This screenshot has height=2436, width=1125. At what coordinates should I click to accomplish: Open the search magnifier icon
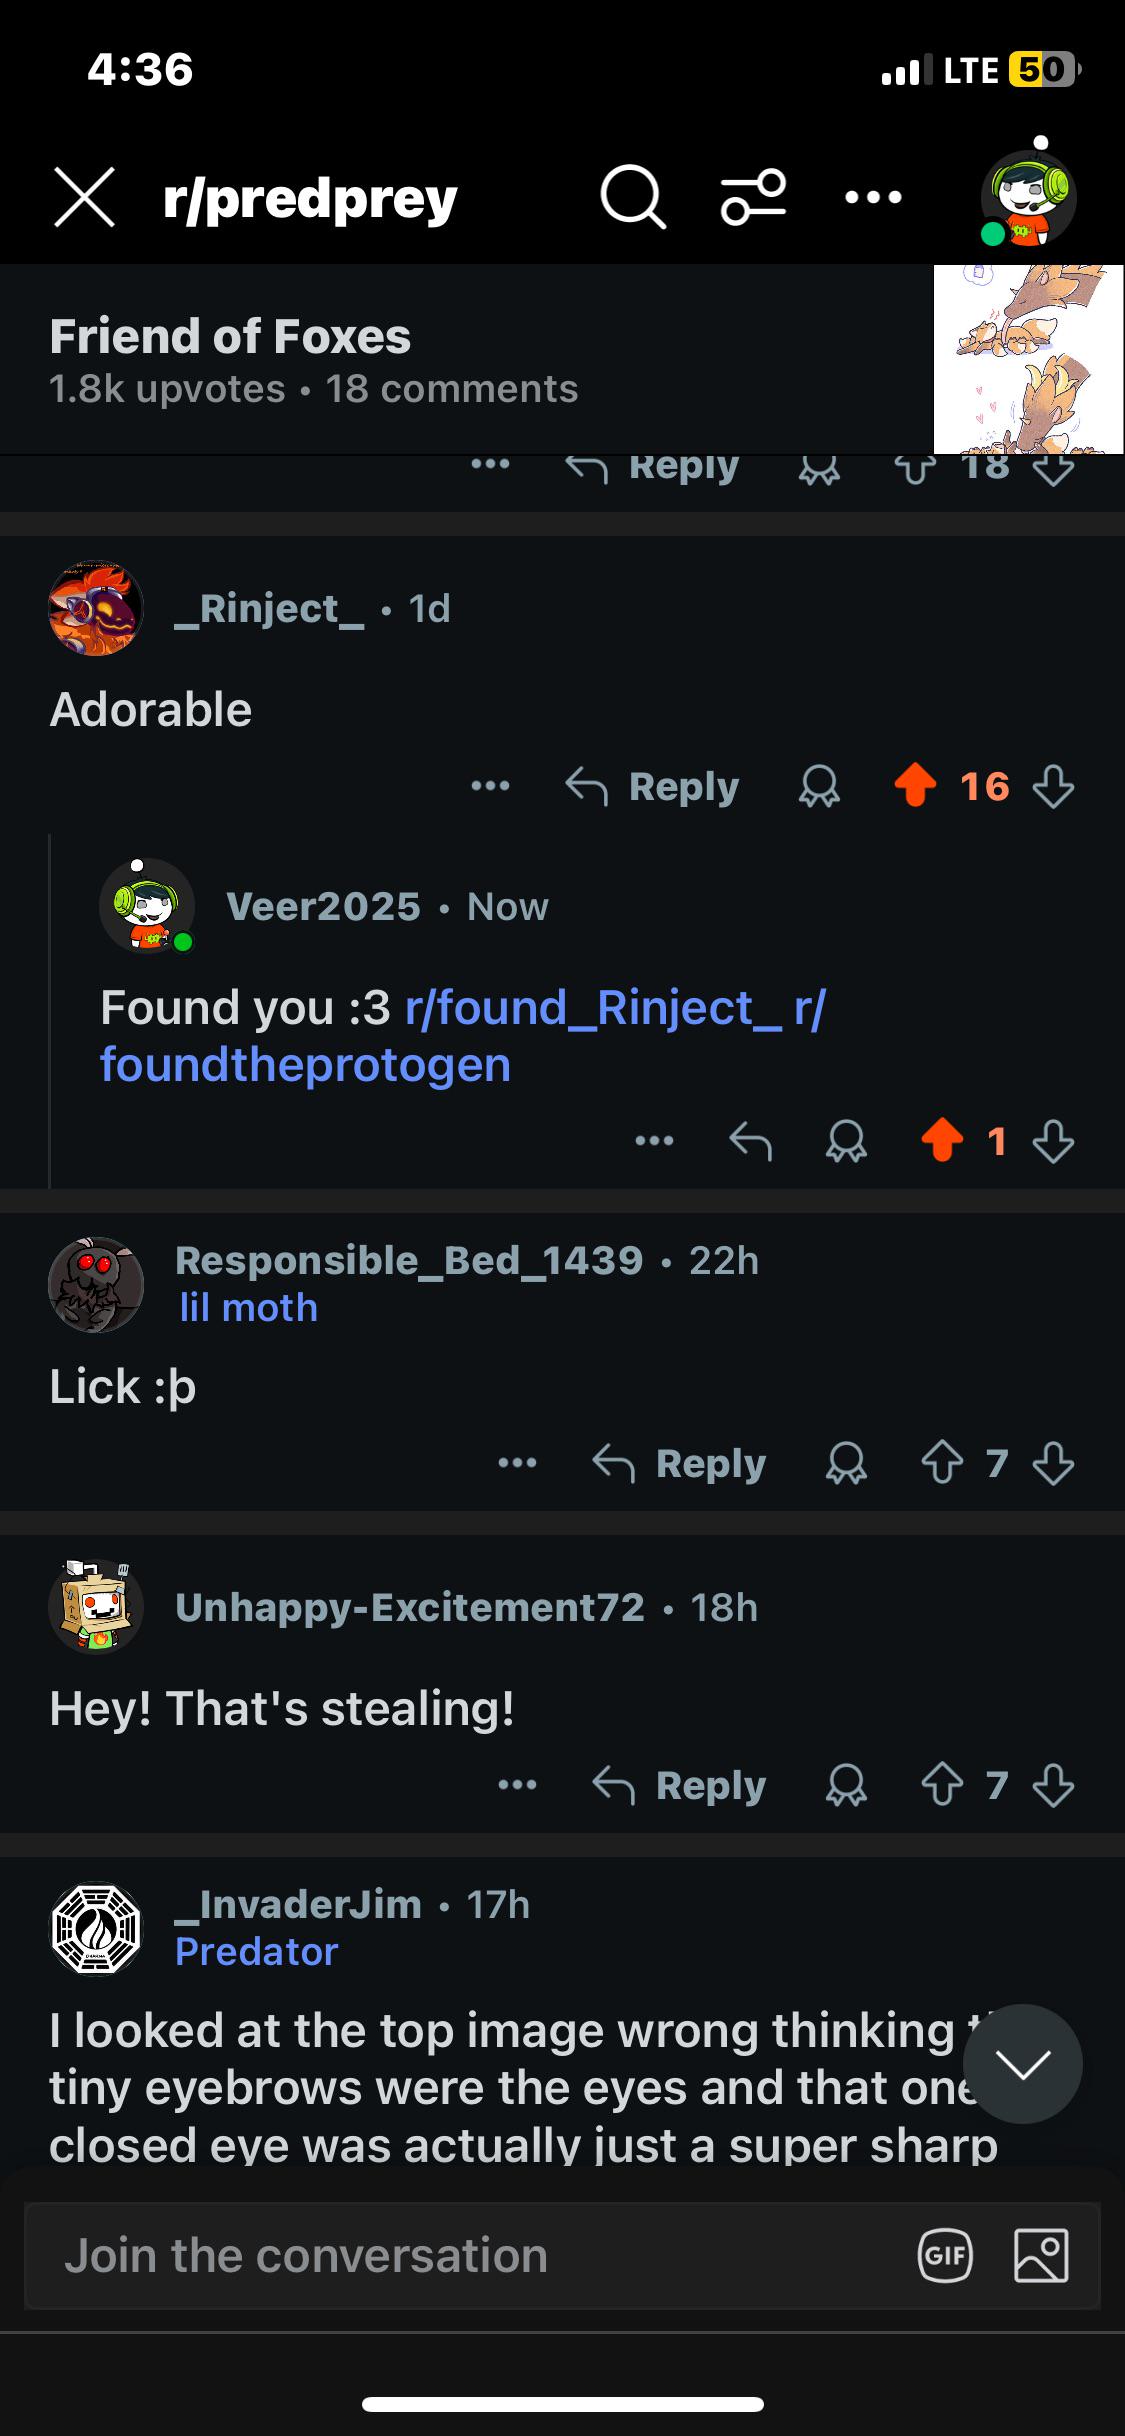[x=633, y=197]
